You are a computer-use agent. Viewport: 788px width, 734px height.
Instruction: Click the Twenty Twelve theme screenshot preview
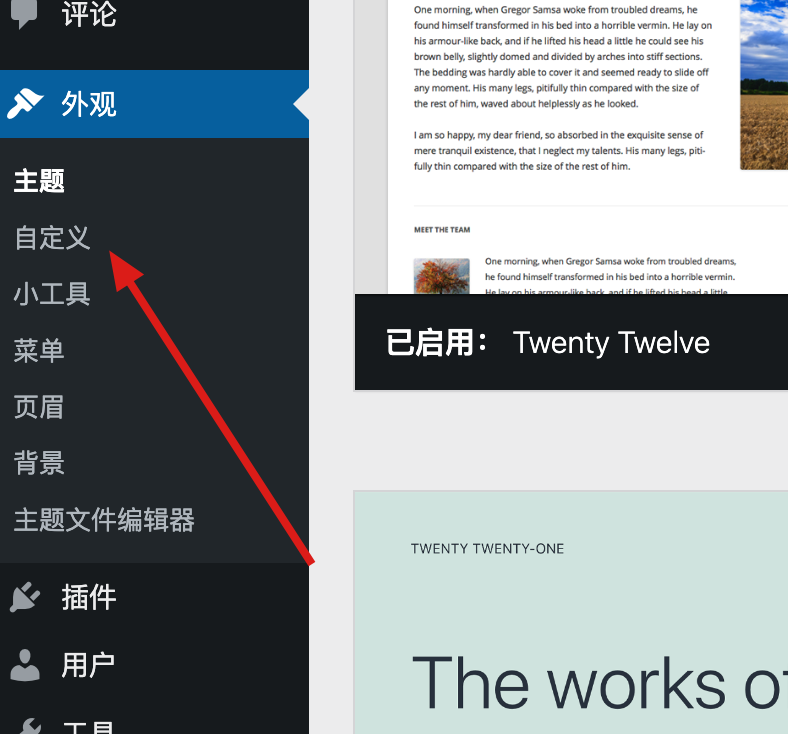pyautogui.click(x=571, y=147)
